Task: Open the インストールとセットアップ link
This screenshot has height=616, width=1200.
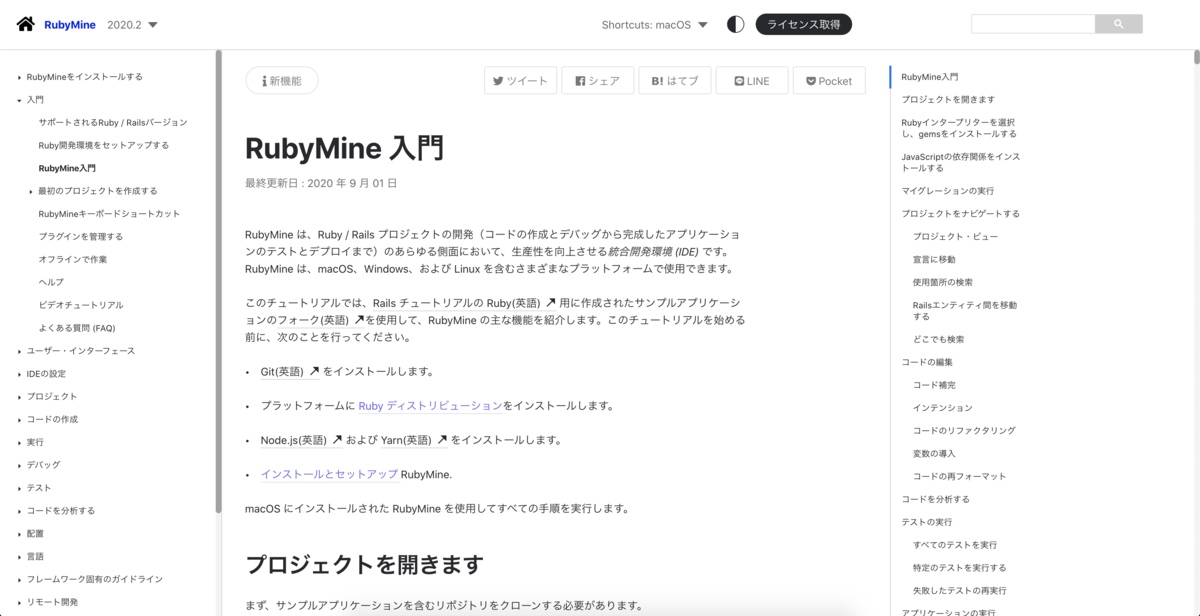Action: [329, 474]
